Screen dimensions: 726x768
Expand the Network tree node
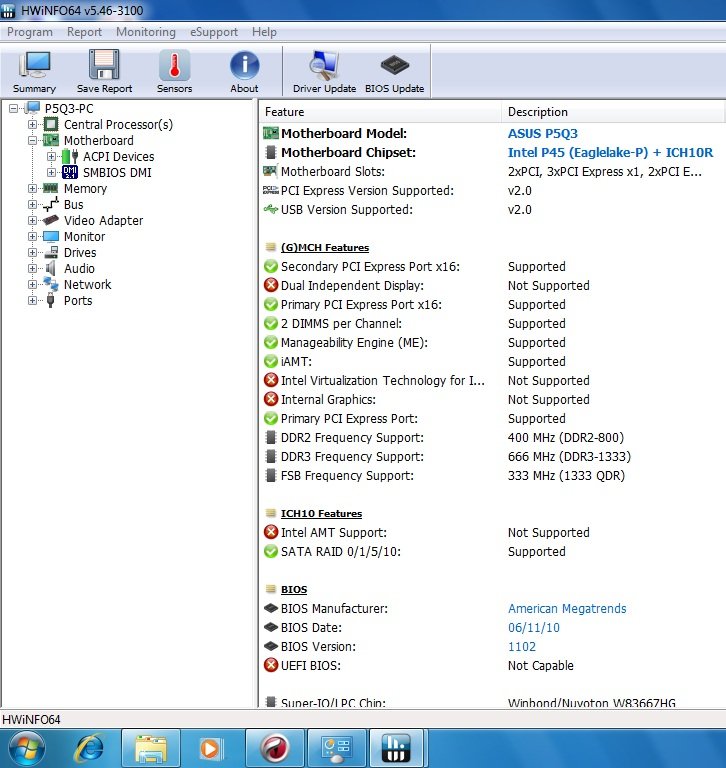pyautogui.click(x=32, y=285)
